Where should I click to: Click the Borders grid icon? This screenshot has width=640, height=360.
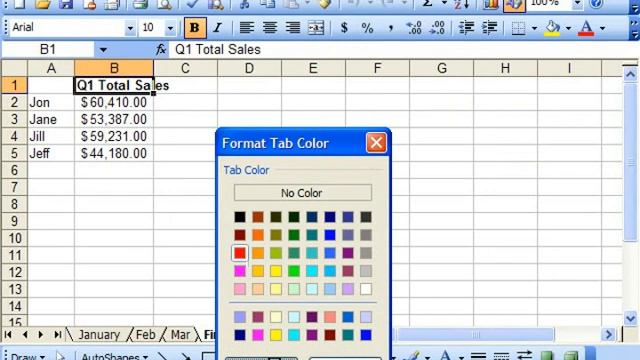pos(518,28)
